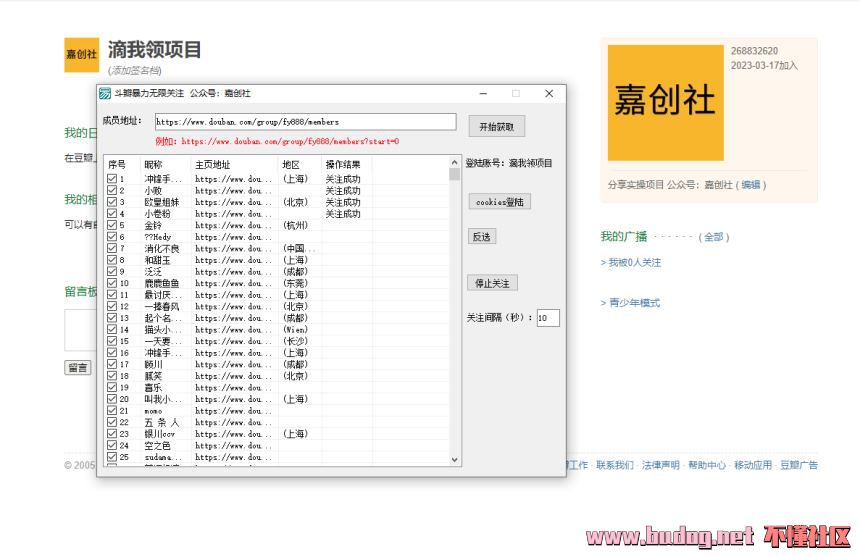
Task: Toggle checkbox for row 10 鹿鹿鱼鱼
Action: pos(112,283)
